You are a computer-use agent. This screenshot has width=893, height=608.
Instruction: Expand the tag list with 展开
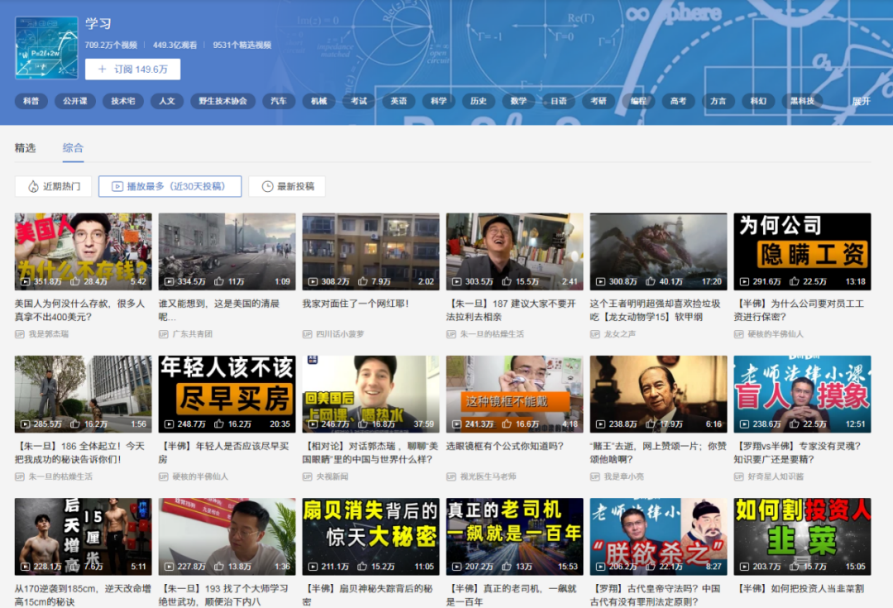[861, 101]
